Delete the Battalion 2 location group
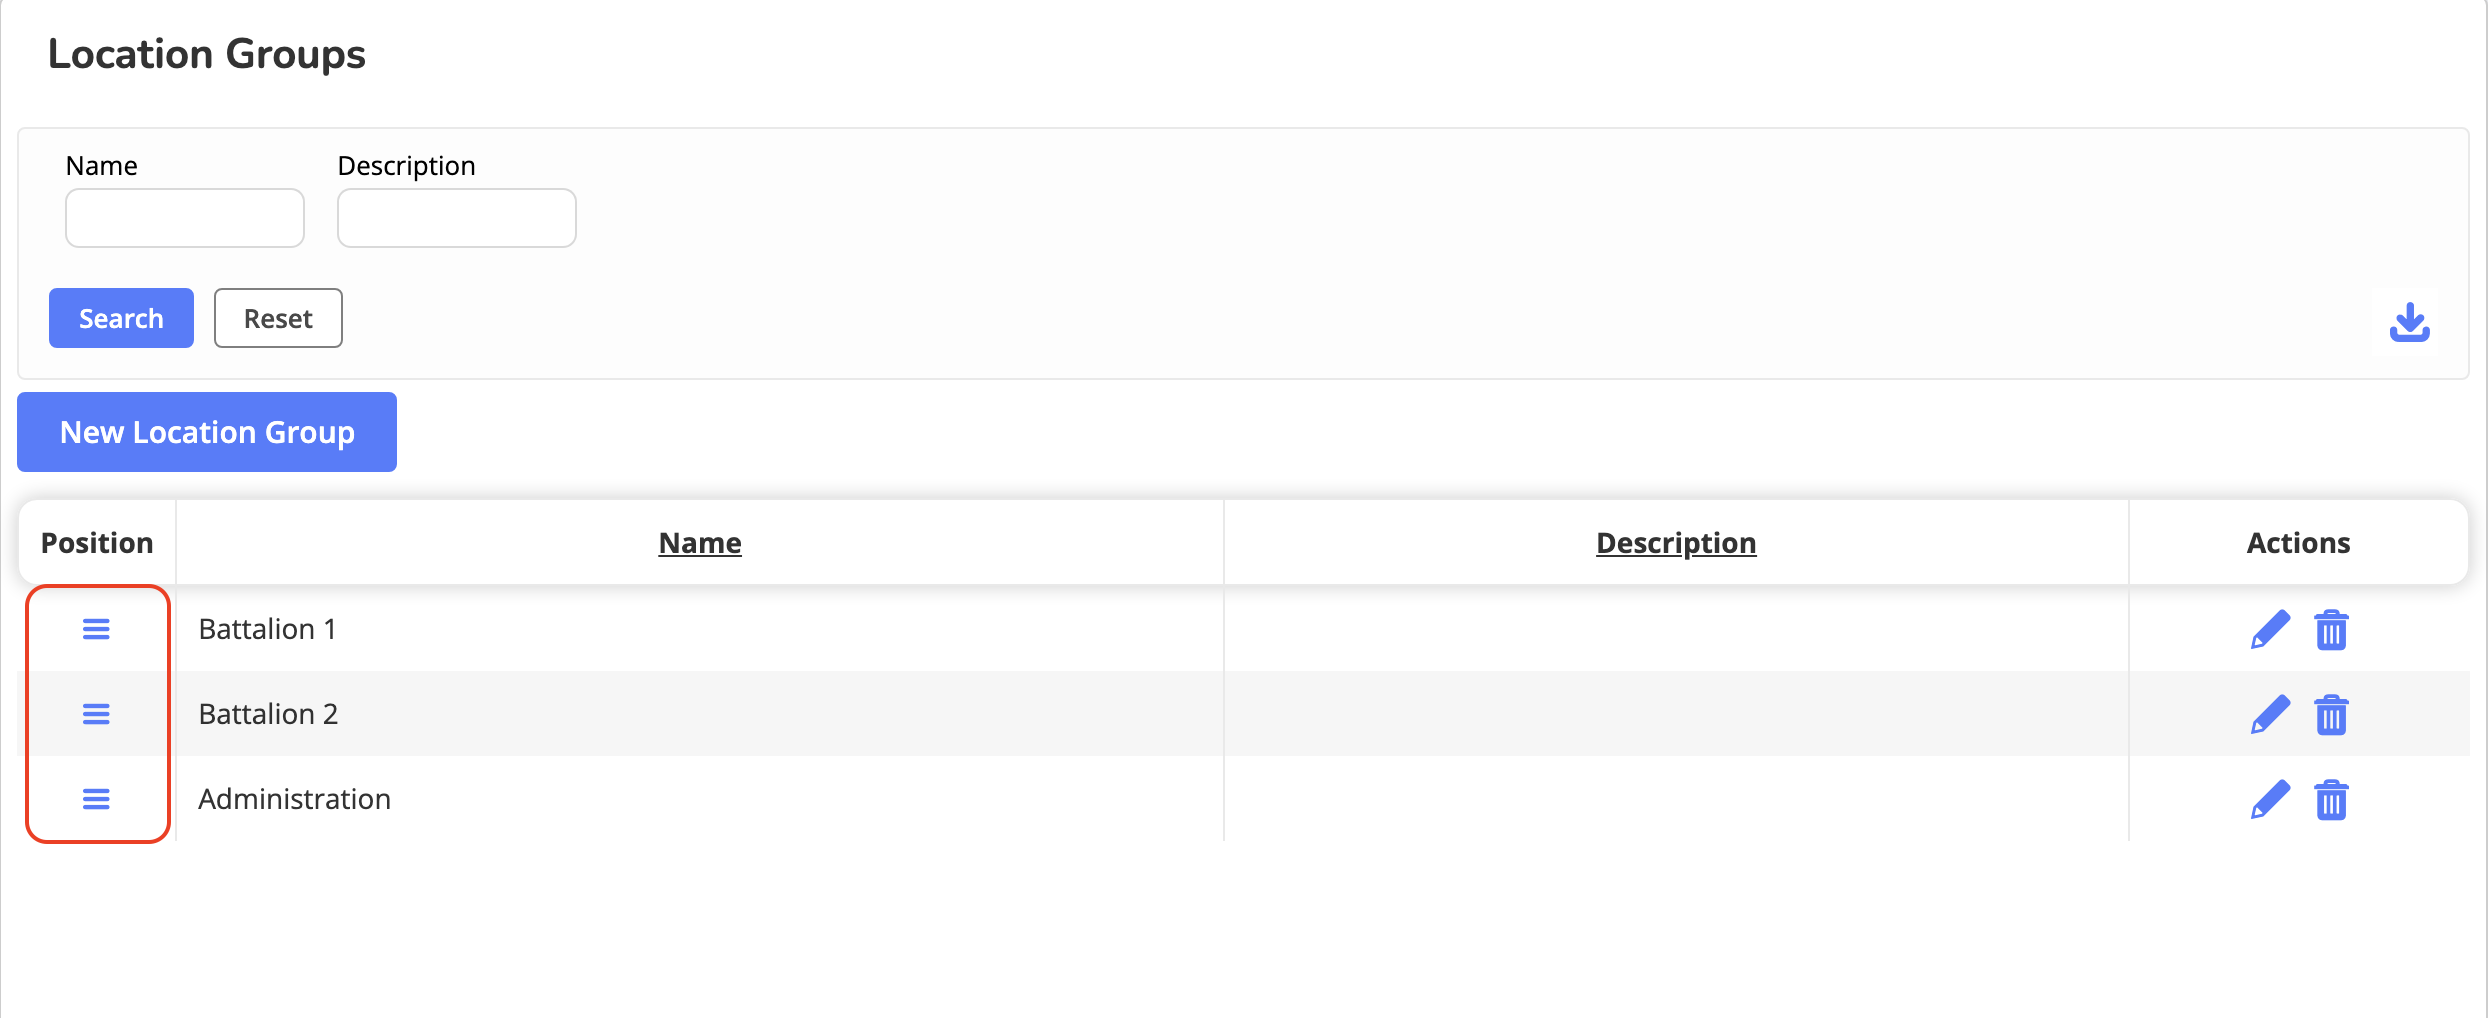This screenshot has width=2488, height=1018. click(2331, 715)
